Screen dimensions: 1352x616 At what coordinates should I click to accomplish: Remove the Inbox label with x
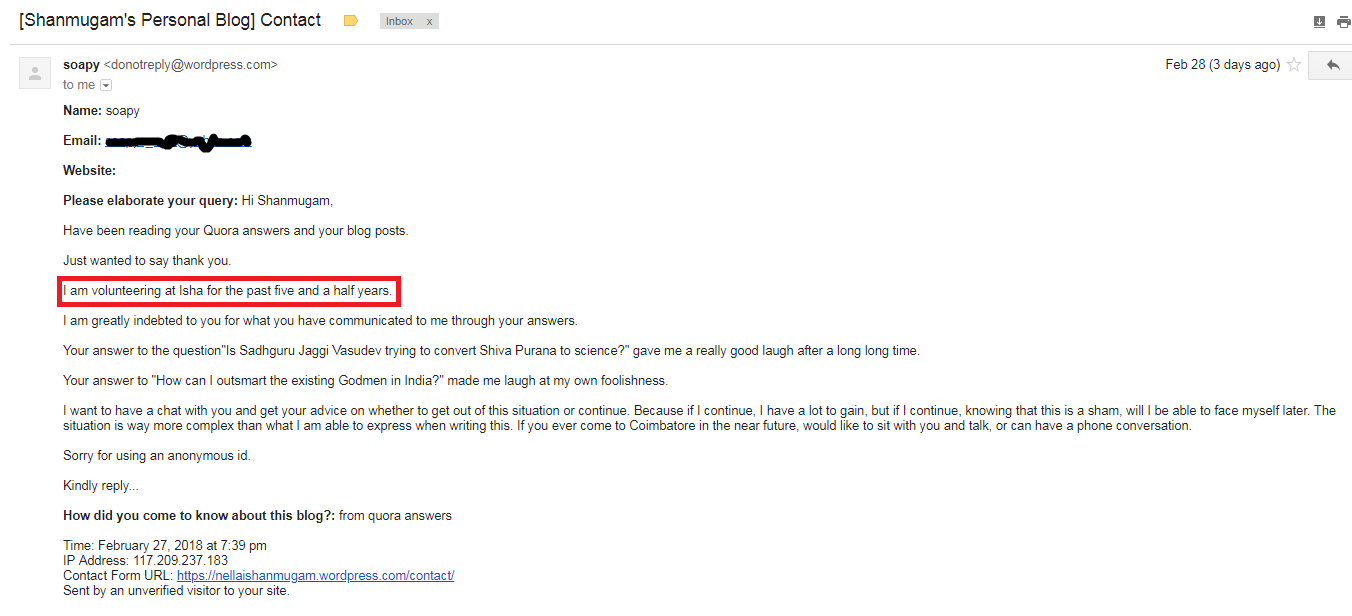tap(429, 21)
